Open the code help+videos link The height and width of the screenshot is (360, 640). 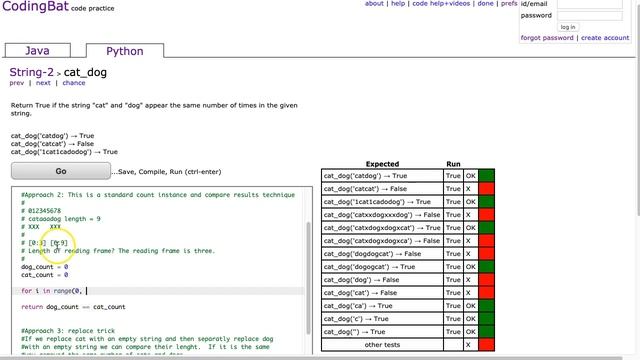click(441, 4)
